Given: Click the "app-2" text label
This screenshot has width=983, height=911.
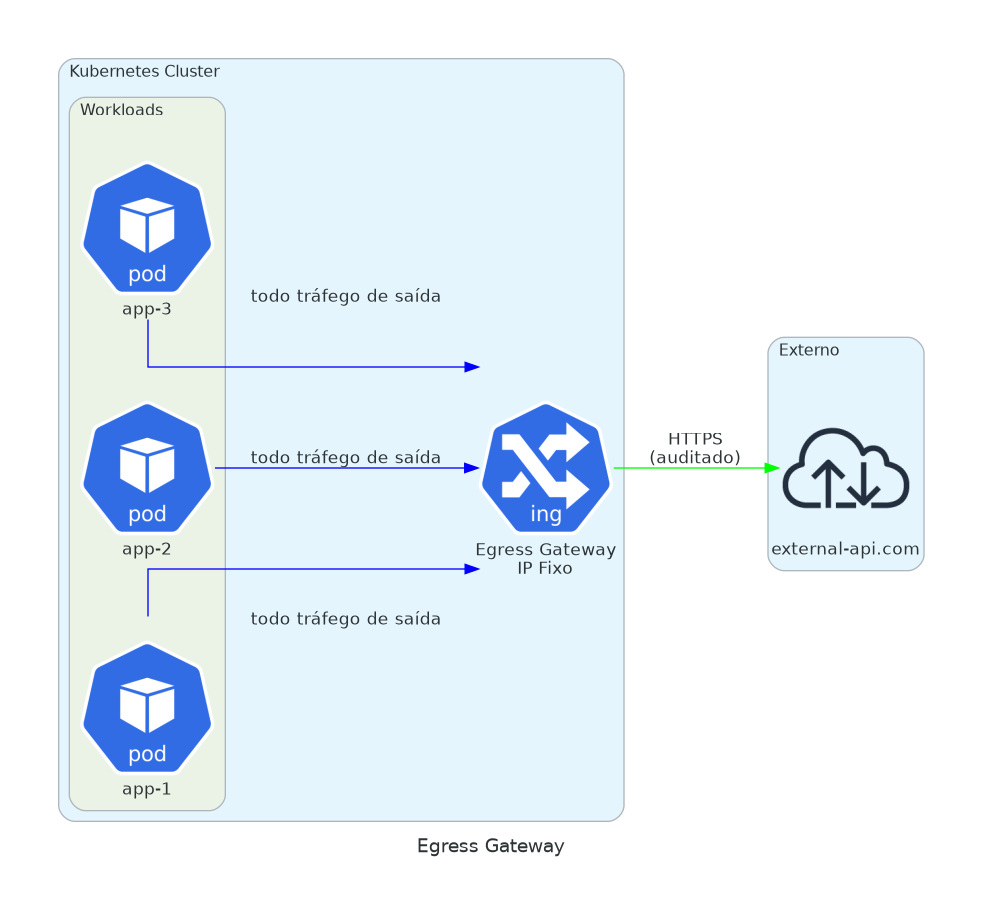Looking at the screenshot, I should 147,548.
